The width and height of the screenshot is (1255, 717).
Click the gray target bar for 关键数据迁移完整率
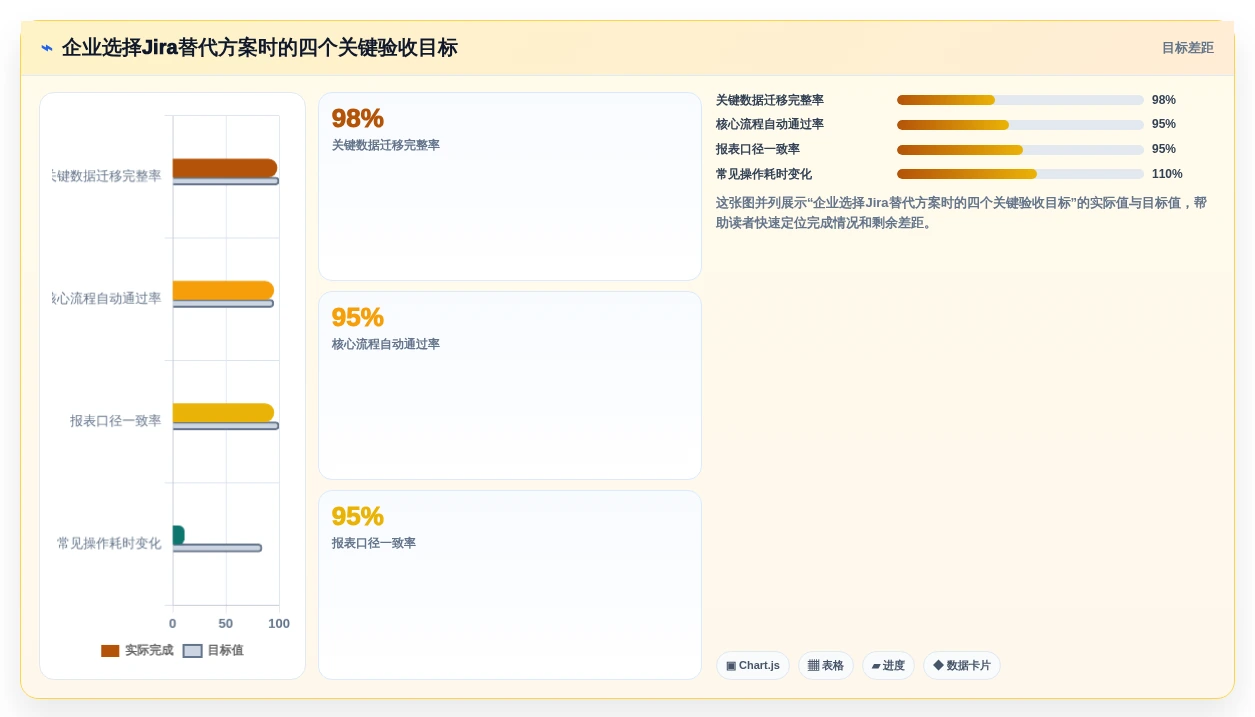click(226, 181)
